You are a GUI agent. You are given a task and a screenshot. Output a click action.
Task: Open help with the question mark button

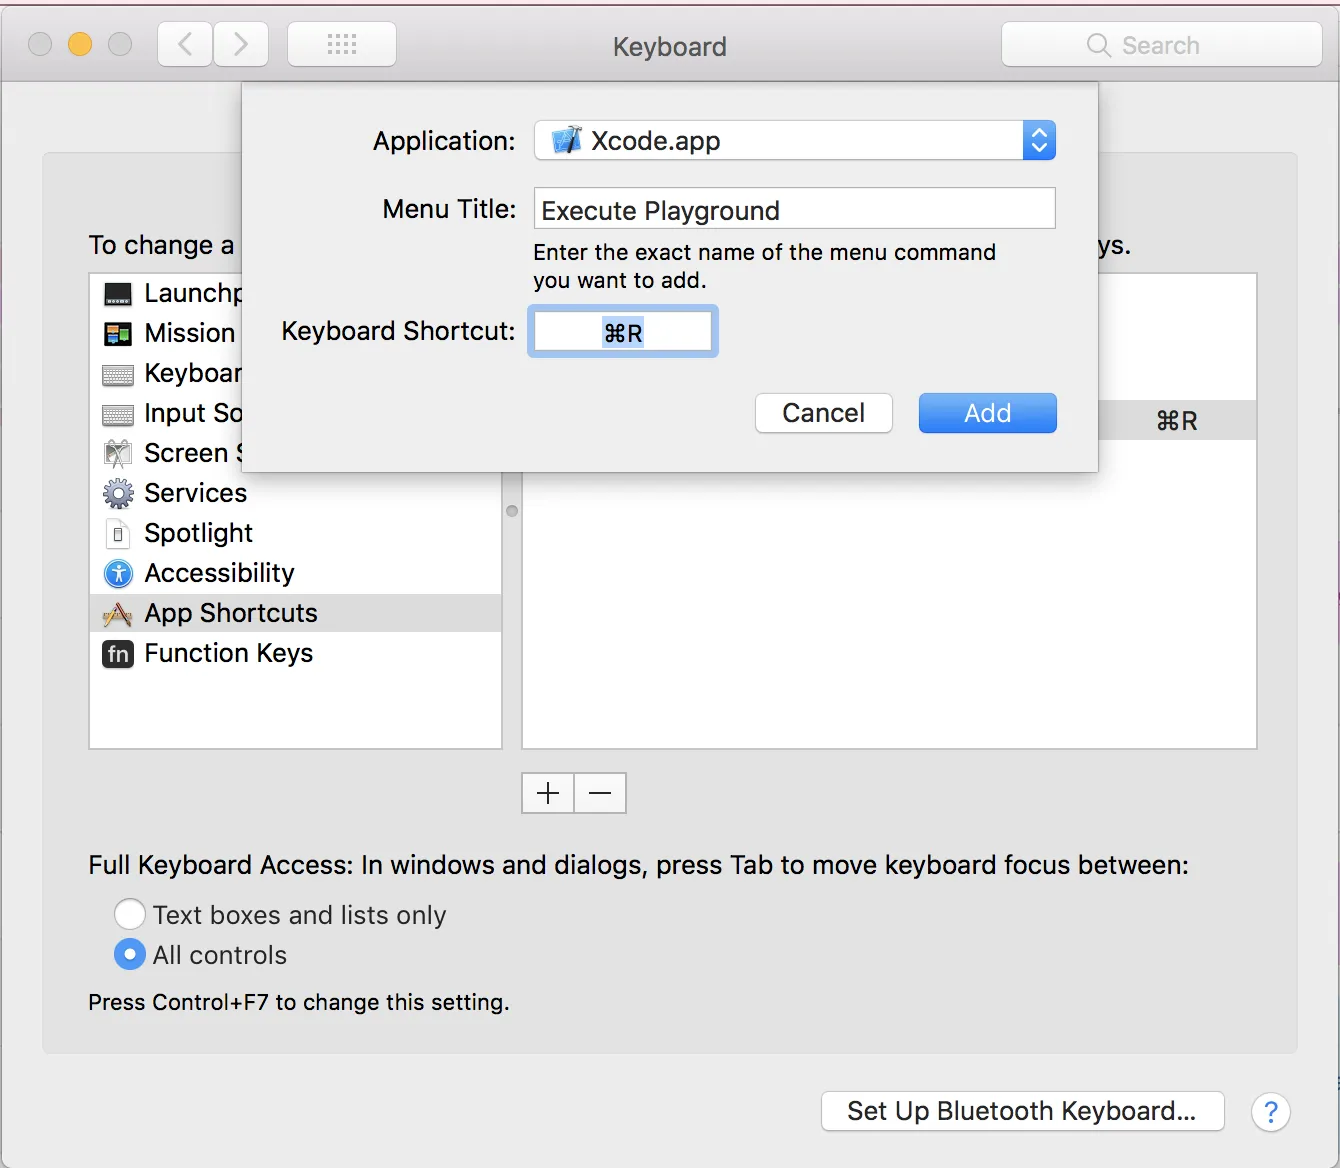pyautogui.click(x=1271, y=1112)
